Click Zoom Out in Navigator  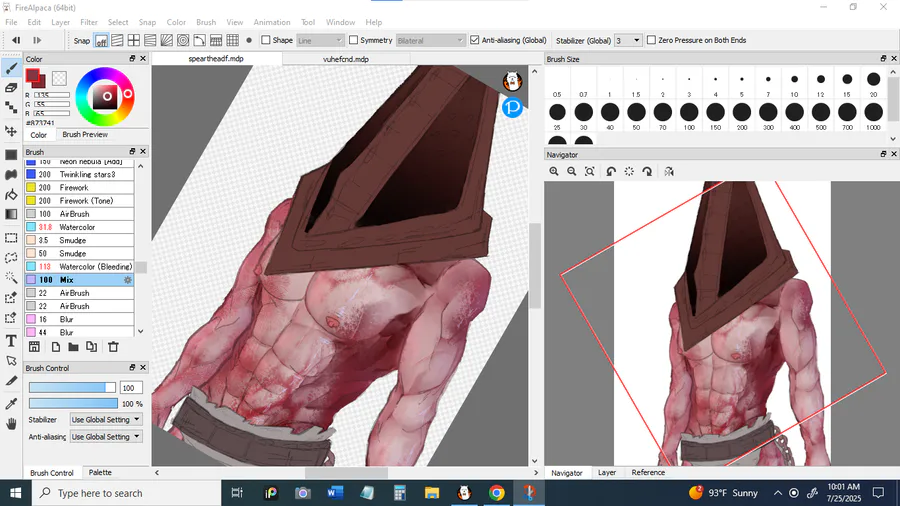pos(572,172)
